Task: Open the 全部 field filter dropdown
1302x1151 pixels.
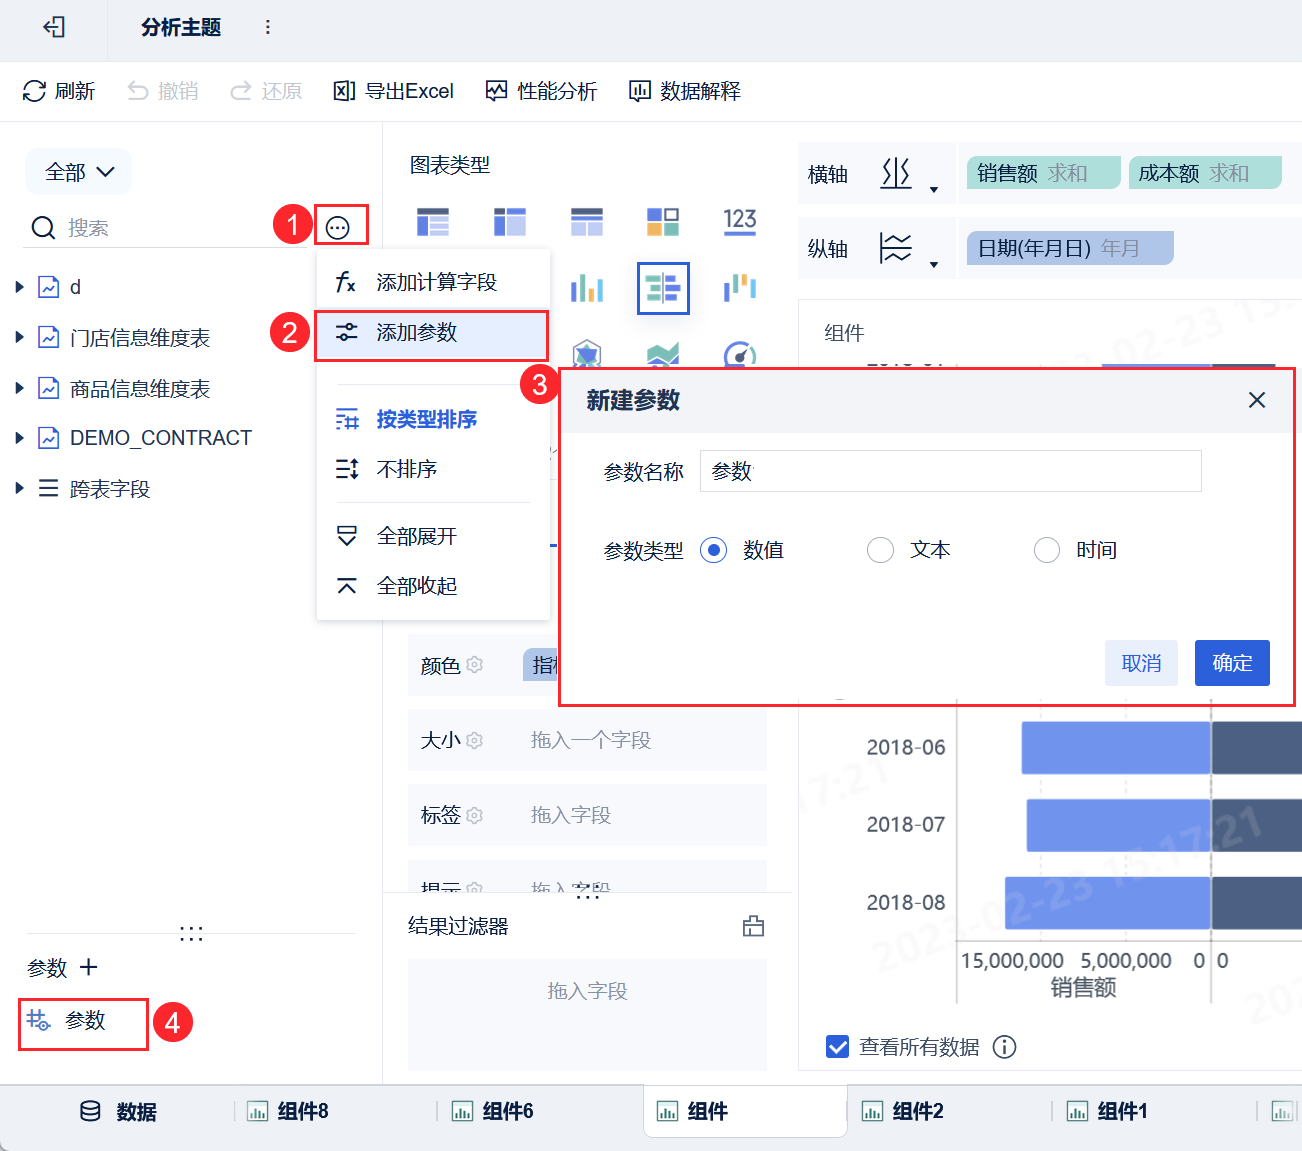Action: point(79,172)
